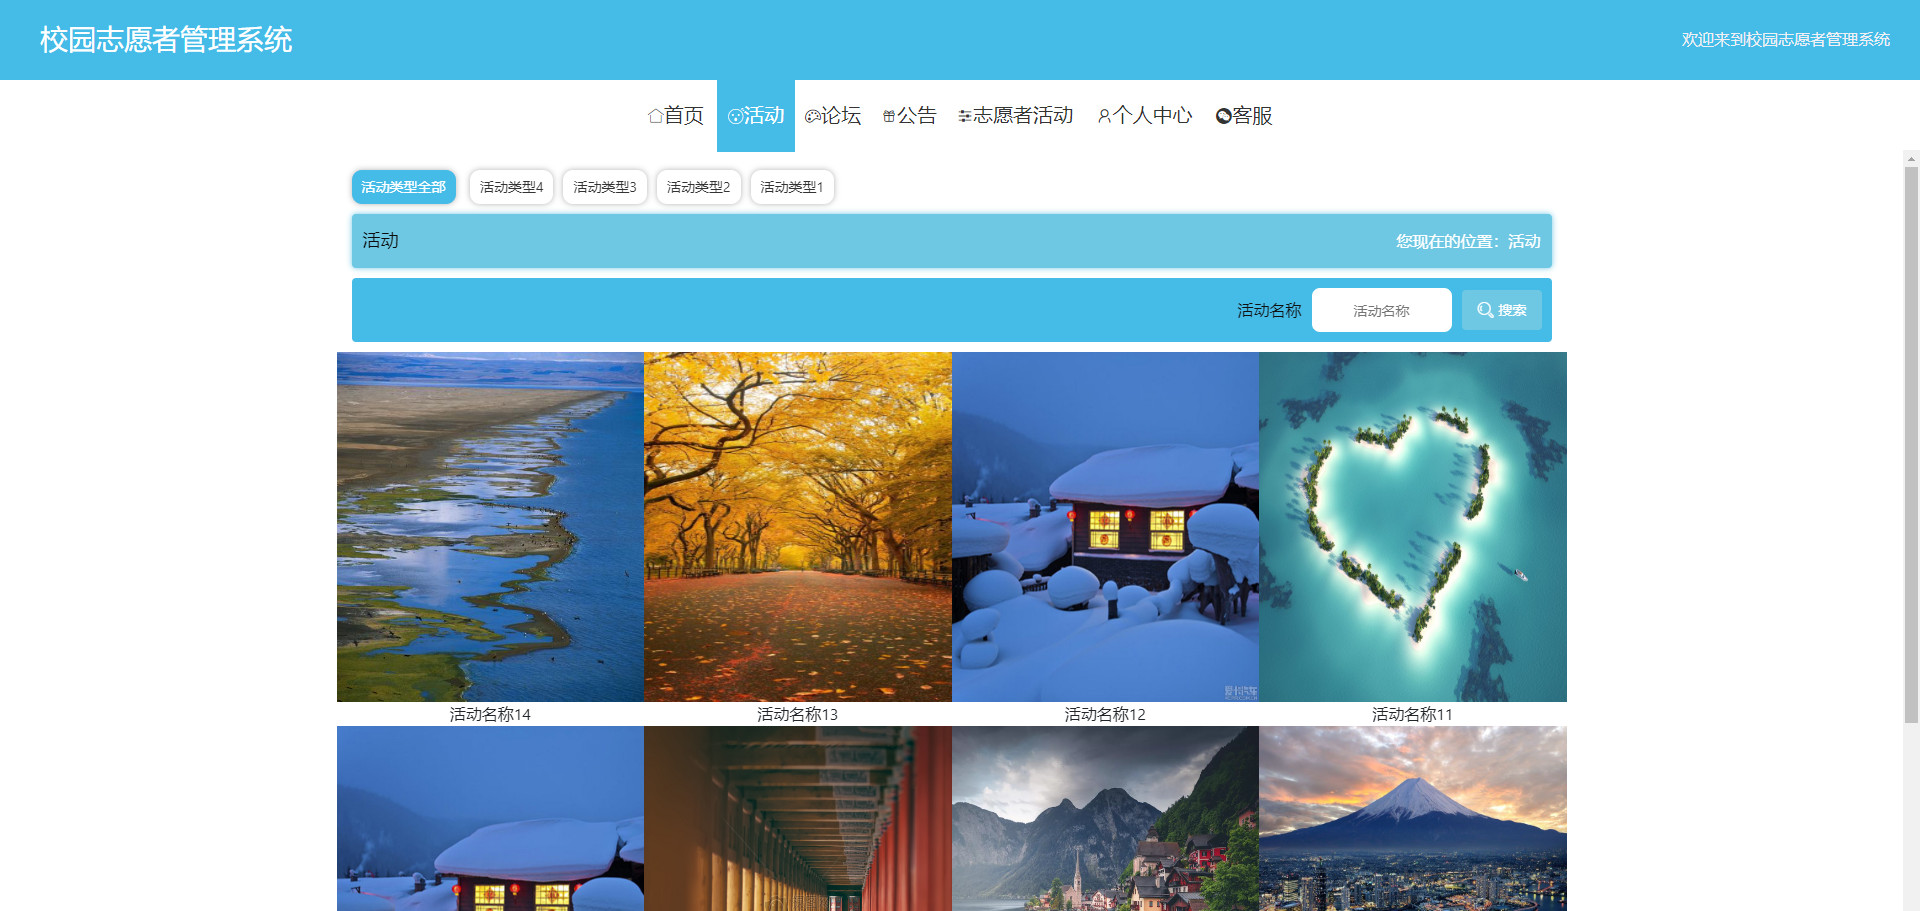Click the announcement icon beside 公告
1920x911 pixels.
tap(889, 116)
